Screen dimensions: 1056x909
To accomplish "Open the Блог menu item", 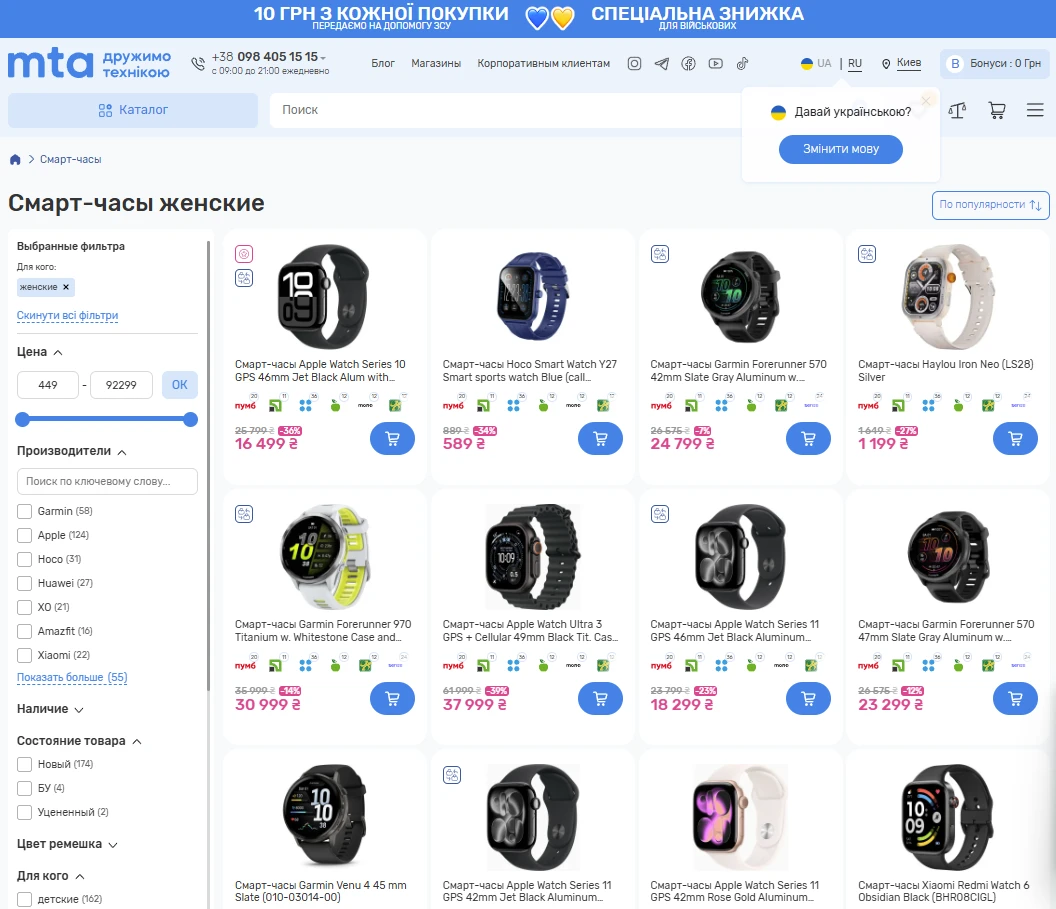I will [383, 63].
